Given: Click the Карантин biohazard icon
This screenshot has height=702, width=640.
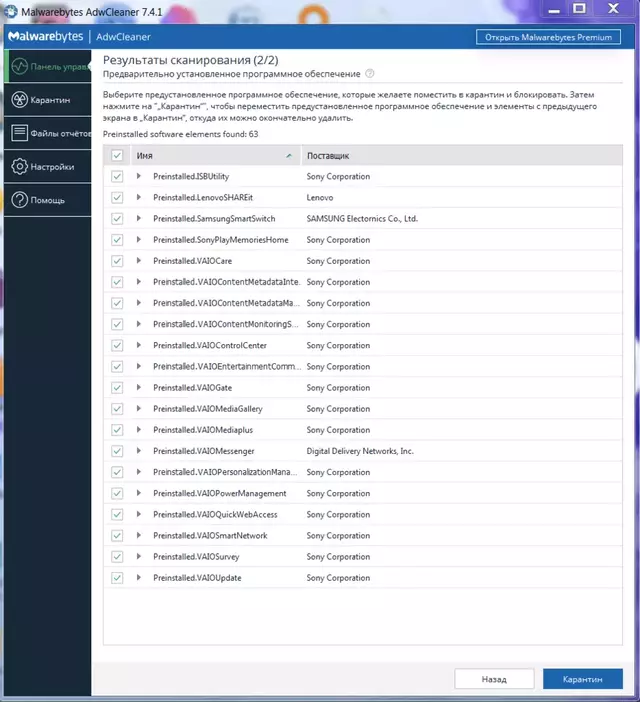Looking at the screenshot, I should (x=20, y=99).
